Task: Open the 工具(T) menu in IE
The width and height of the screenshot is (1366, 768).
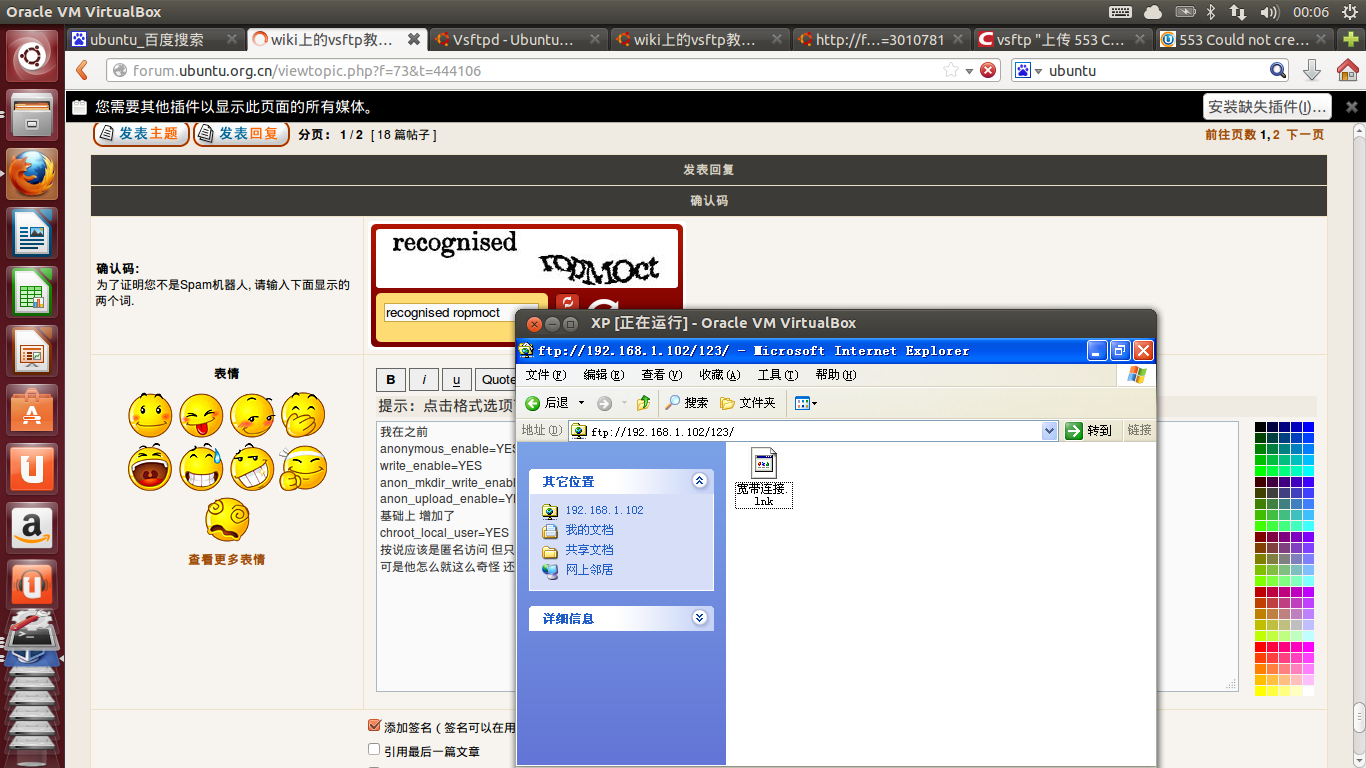Action: pos(777,375)
